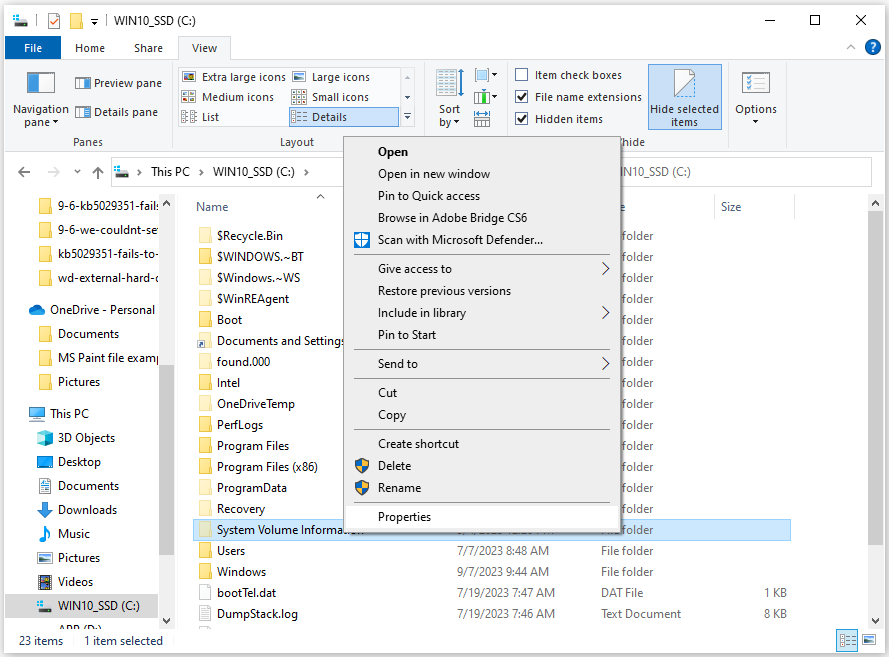The height and width of the screenshot is (657, 889).
Task: Click the Up arrow navigation icon
Action: pyautogui.click(x=97, y=172)
